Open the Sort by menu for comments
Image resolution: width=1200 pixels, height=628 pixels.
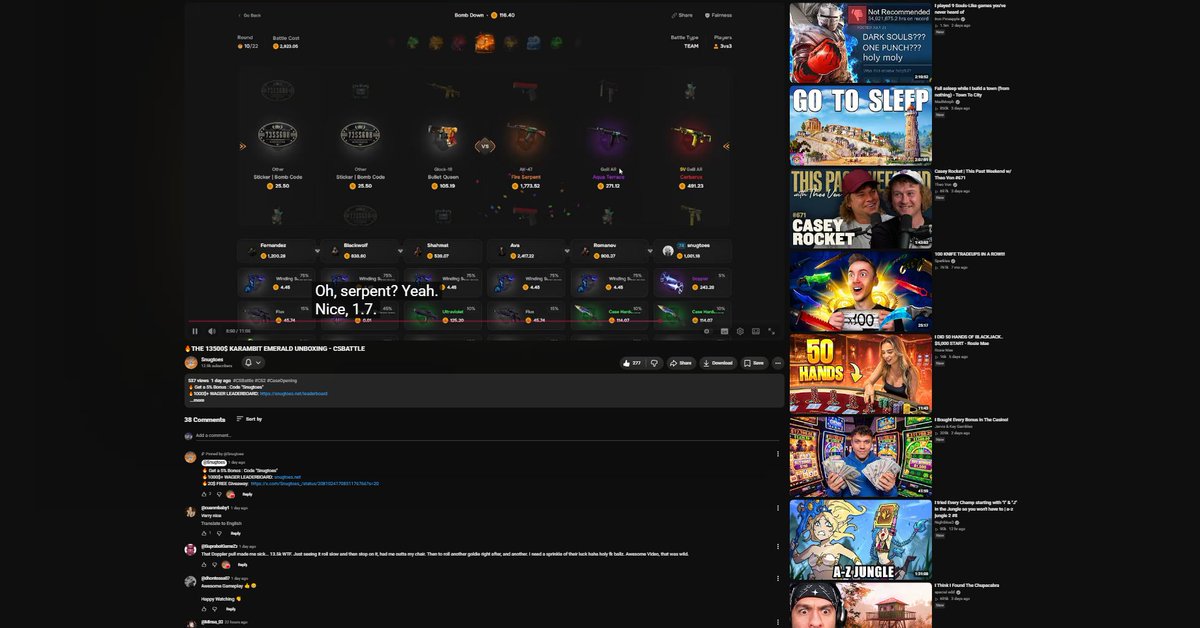pos(249,419)
